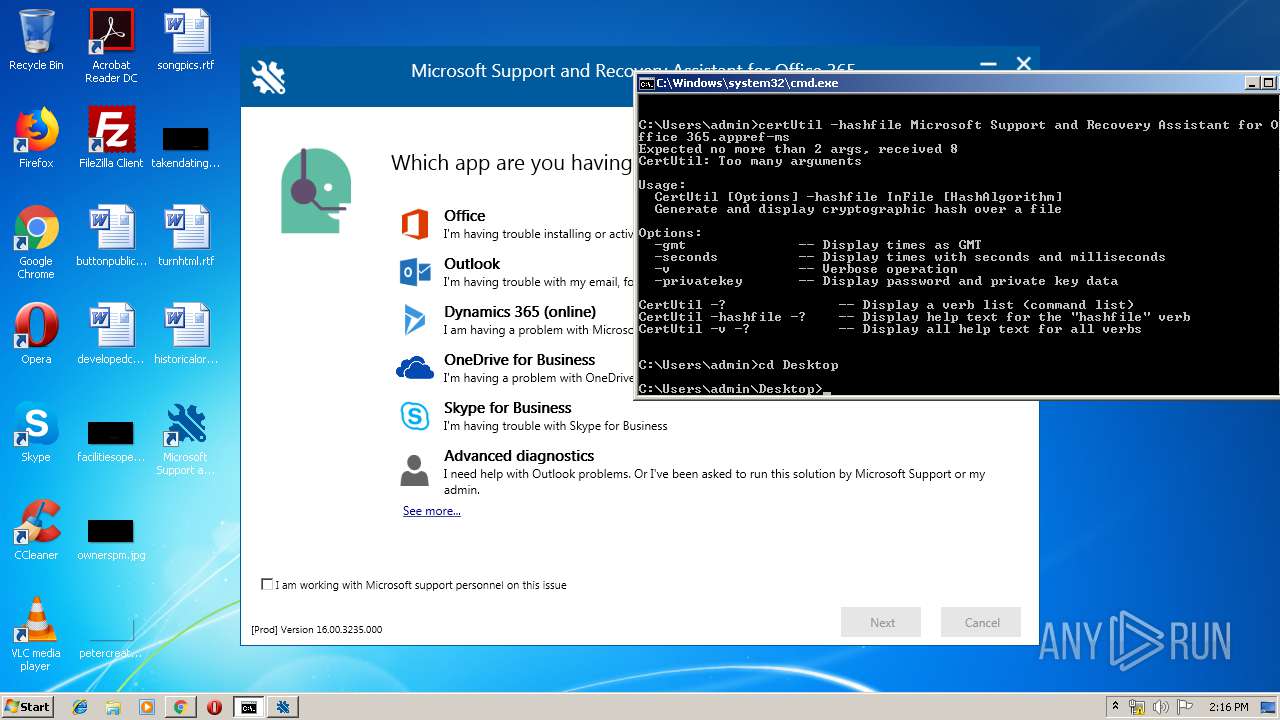This screenshot has height=720, width=1280.
Task: Open Action Center flag in tray
Action: [1185, 707]
